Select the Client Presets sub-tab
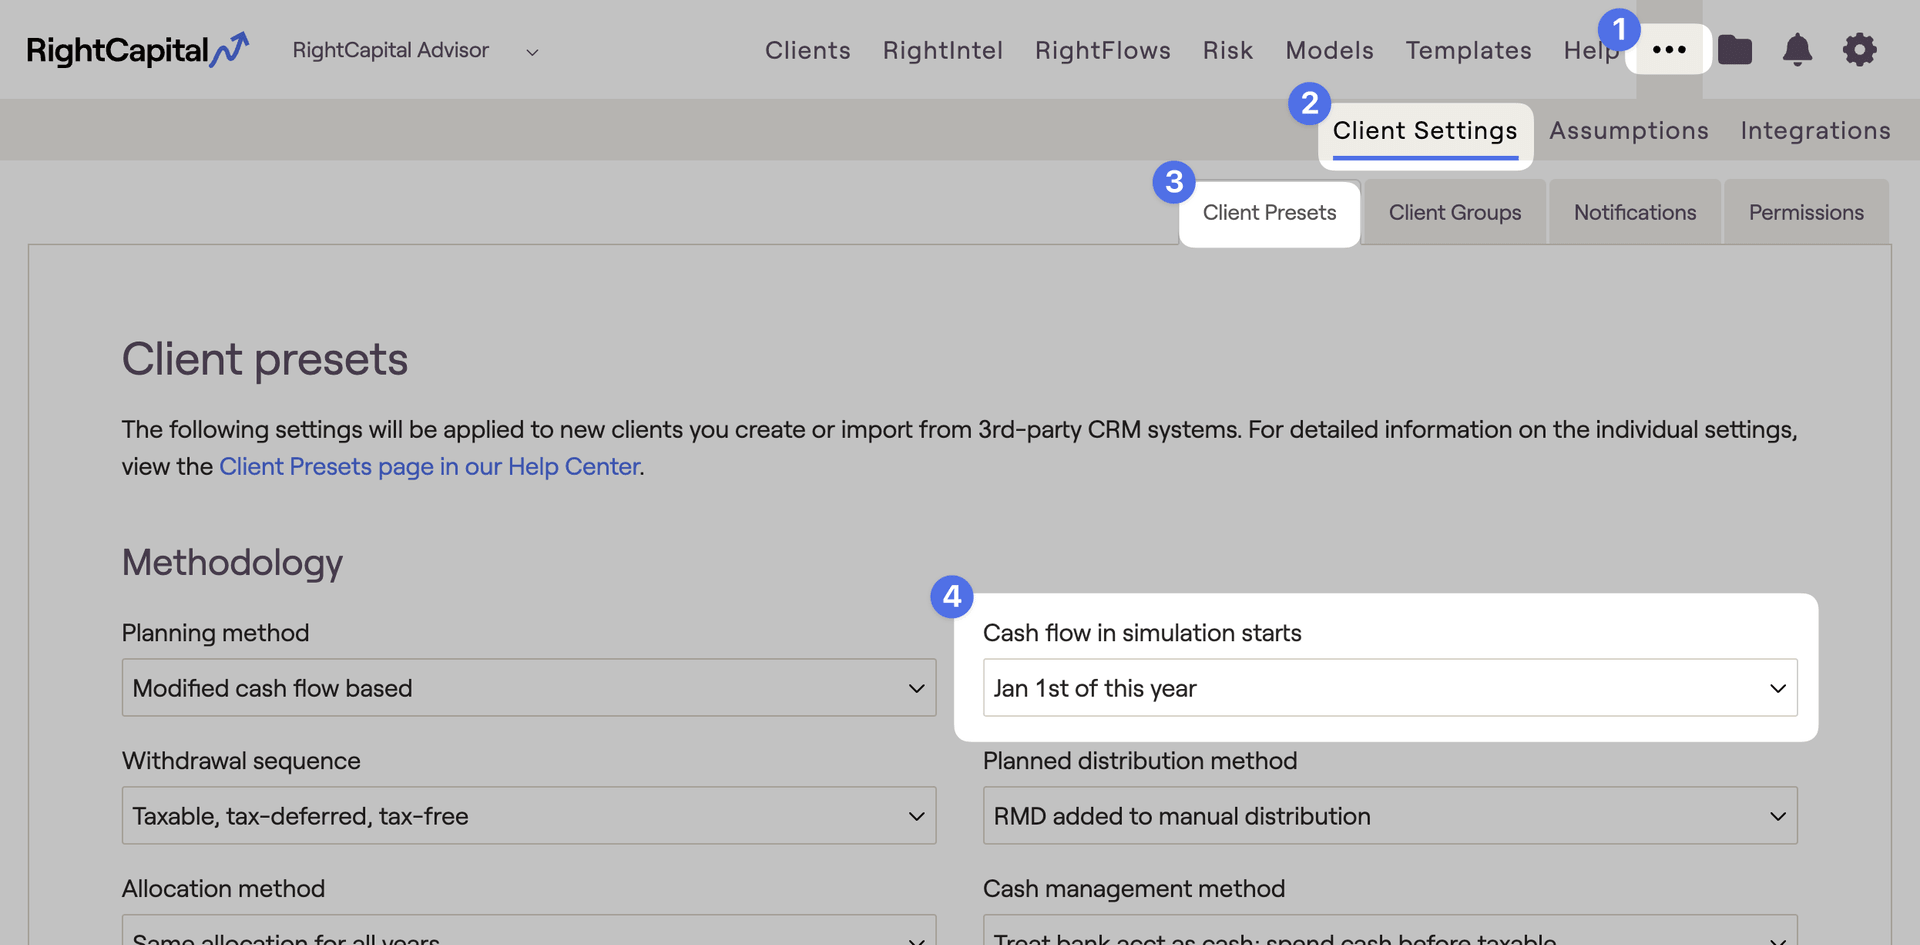This screenshot has height=945, width=1920. (x=1270, y=213)
